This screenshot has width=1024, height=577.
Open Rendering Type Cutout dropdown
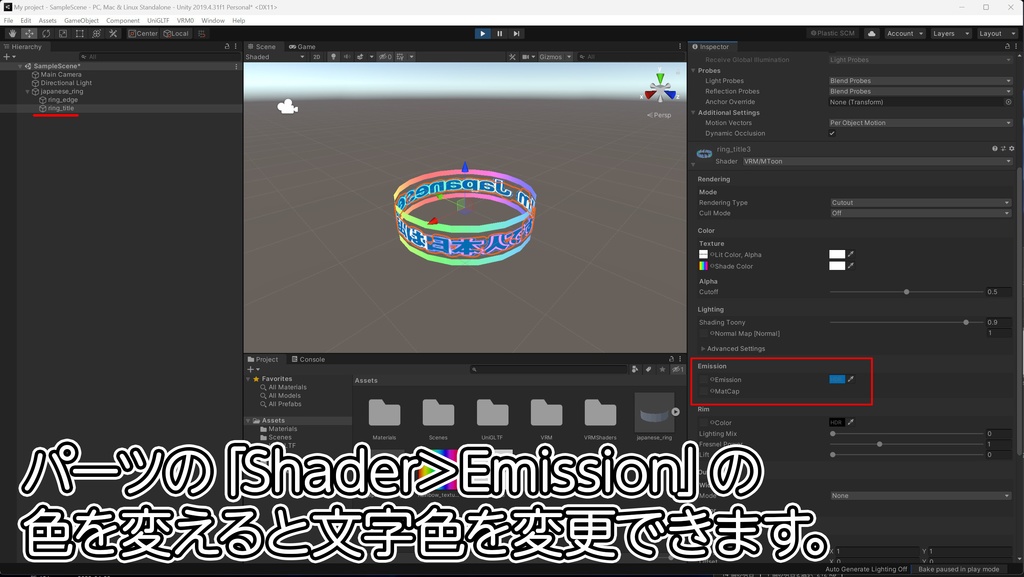pos(920,202)
